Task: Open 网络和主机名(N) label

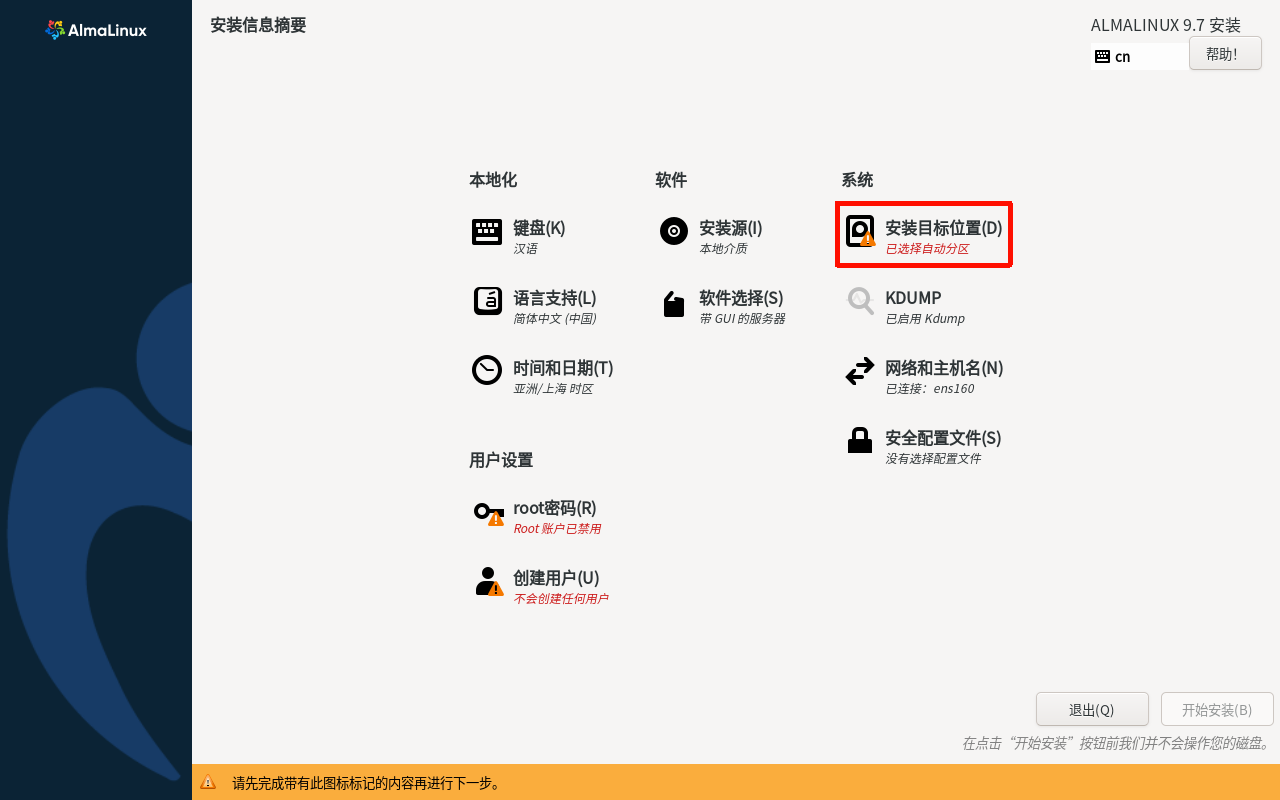Action: coord(944,368)
